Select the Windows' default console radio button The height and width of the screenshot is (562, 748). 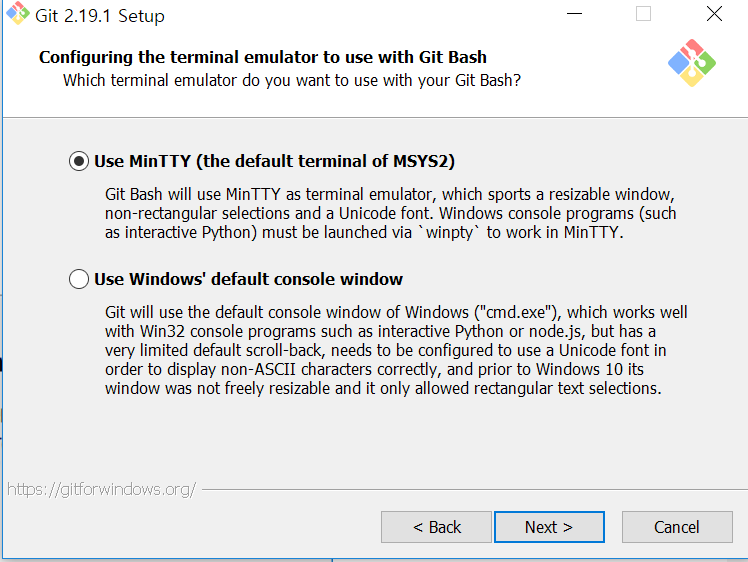[x=79, y=279]
